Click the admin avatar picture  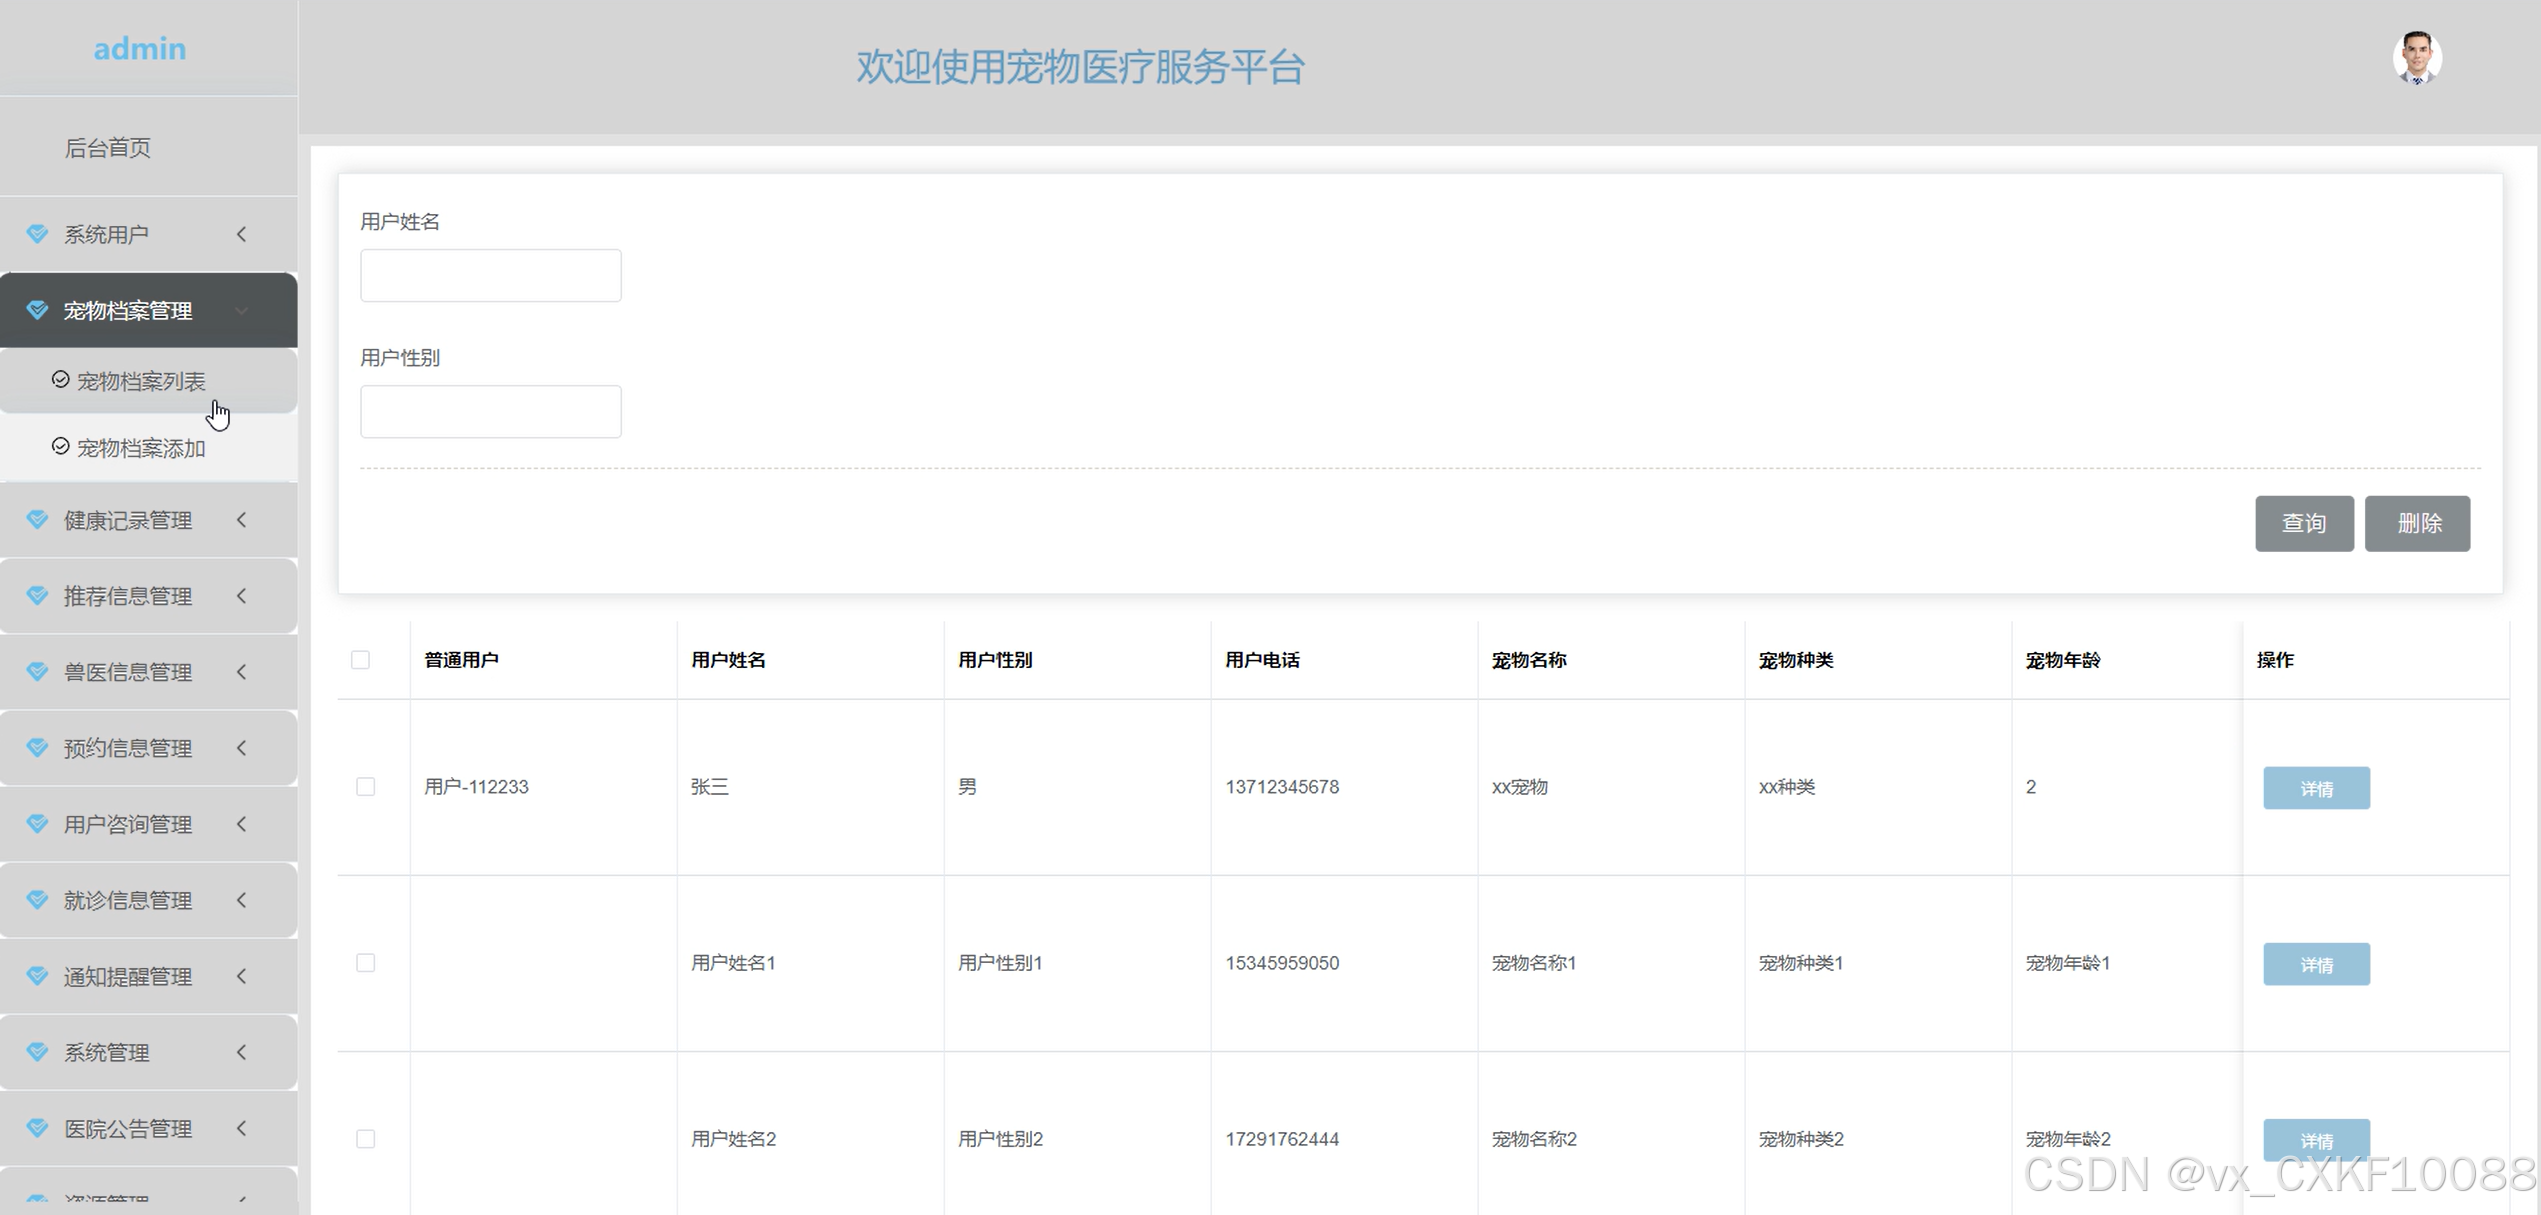coord(2416,58)
